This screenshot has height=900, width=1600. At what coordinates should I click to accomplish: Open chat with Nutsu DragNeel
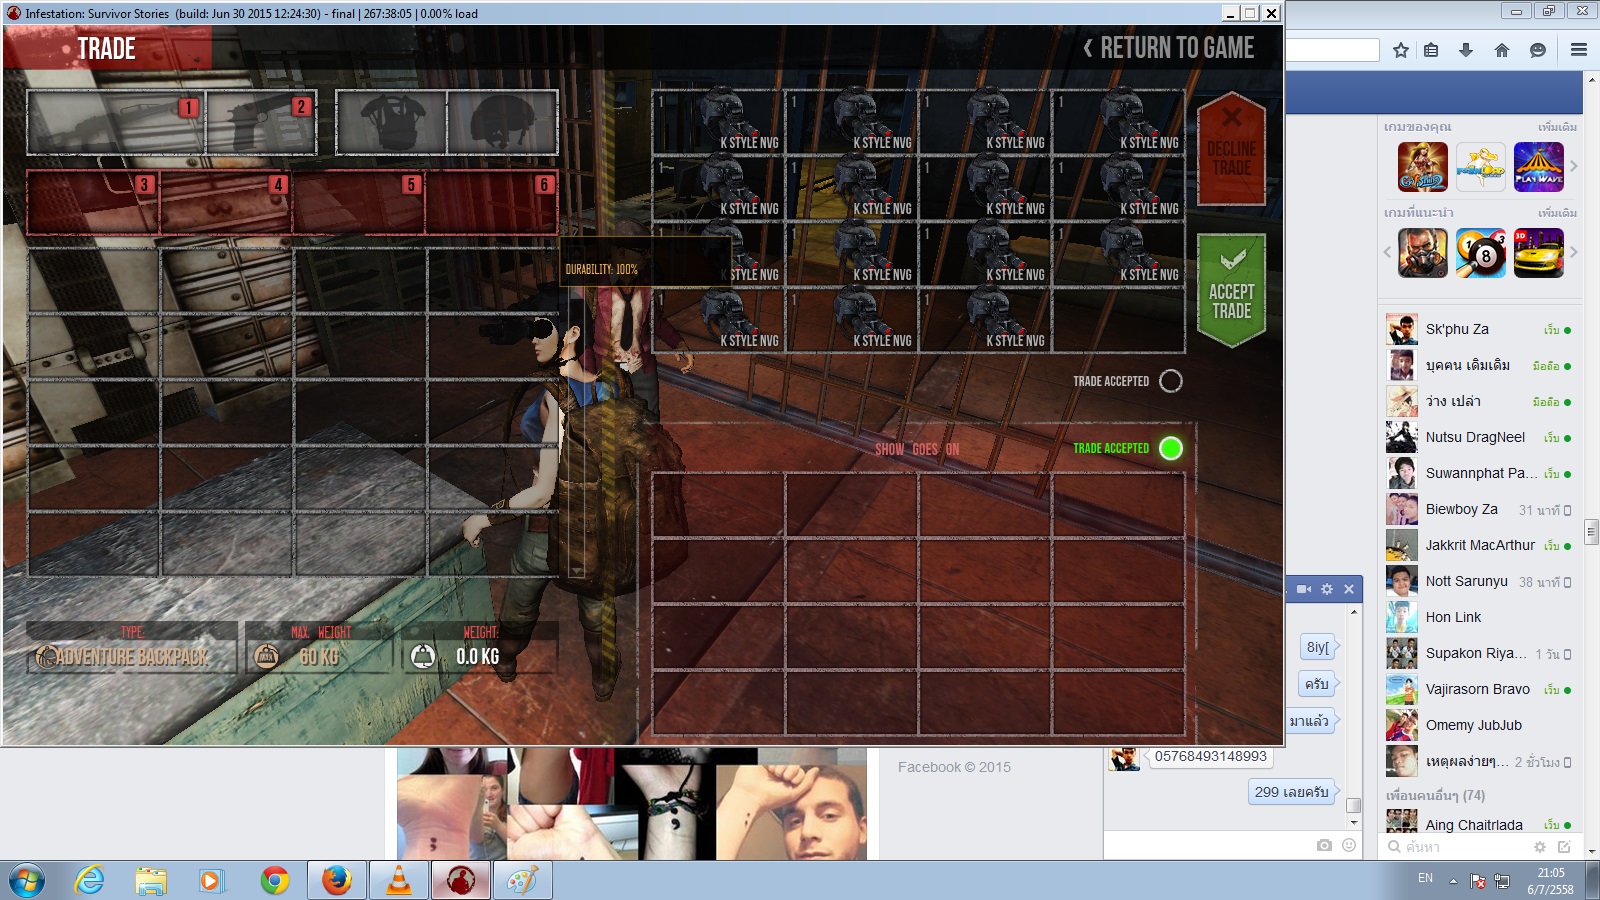pos(1475,437)
